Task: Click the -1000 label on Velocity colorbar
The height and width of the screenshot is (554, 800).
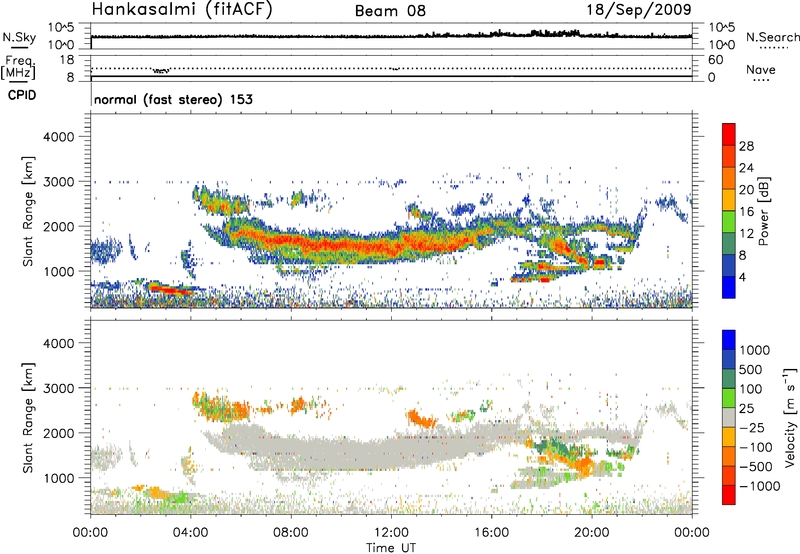Action: pos(760,486)
